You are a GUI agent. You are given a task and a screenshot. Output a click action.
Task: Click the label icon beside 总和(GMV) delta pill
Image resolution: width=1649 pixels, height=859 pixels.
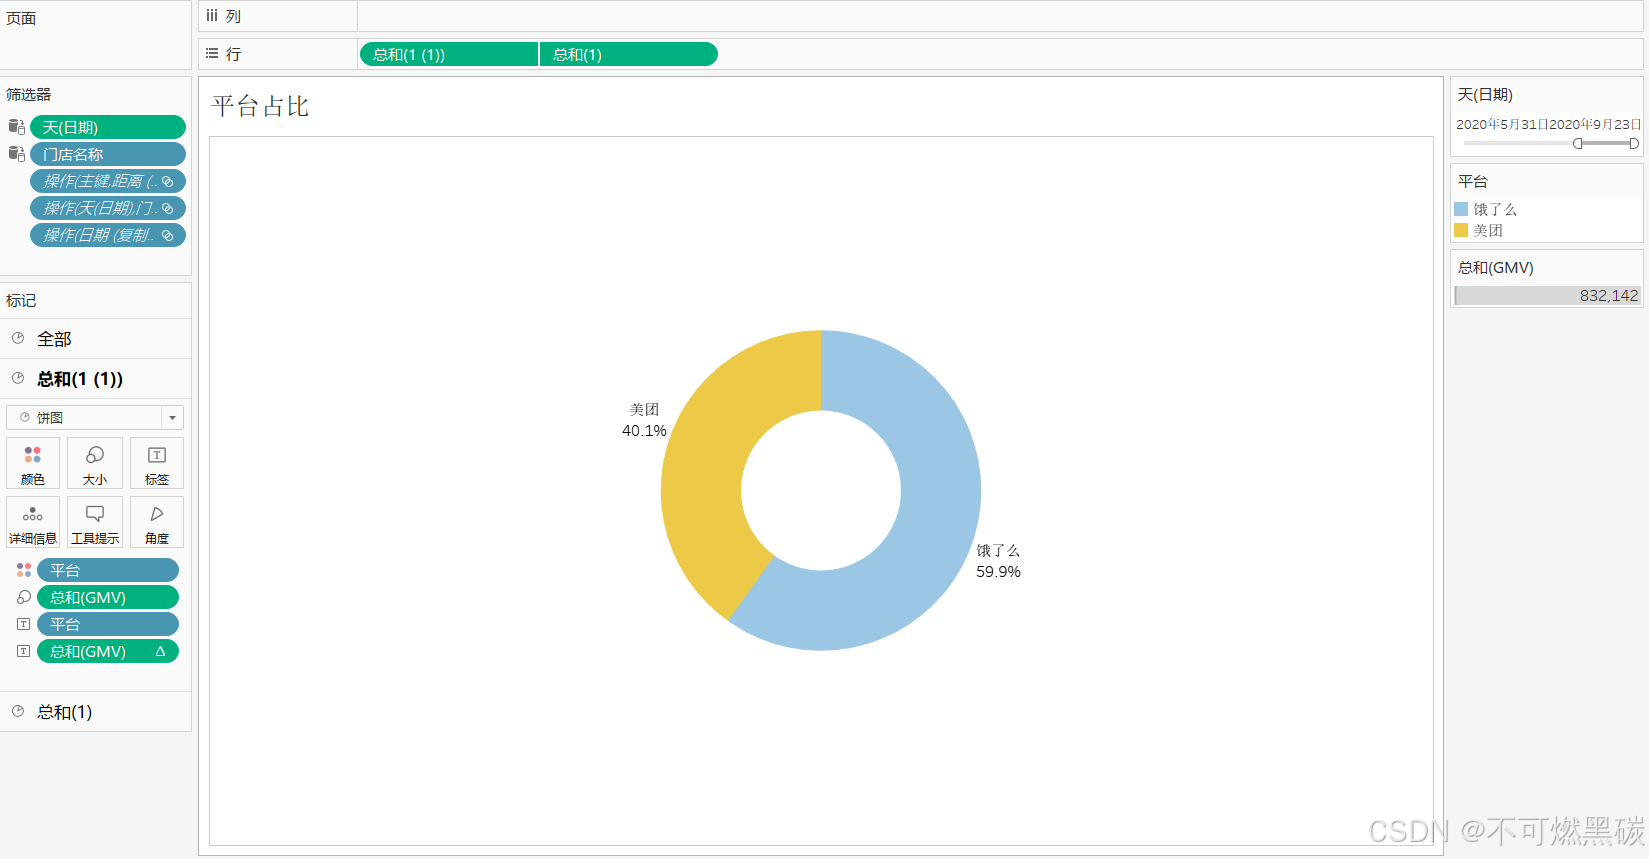[x=24, y=651]
